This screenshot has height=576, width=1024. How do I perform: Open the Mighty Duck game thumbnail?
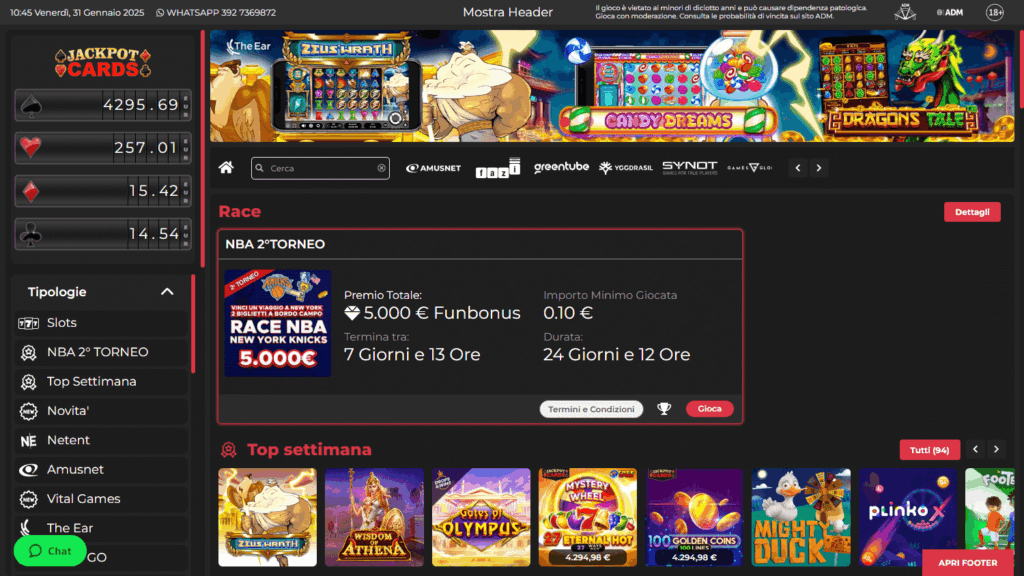click(x=801, y=517)
